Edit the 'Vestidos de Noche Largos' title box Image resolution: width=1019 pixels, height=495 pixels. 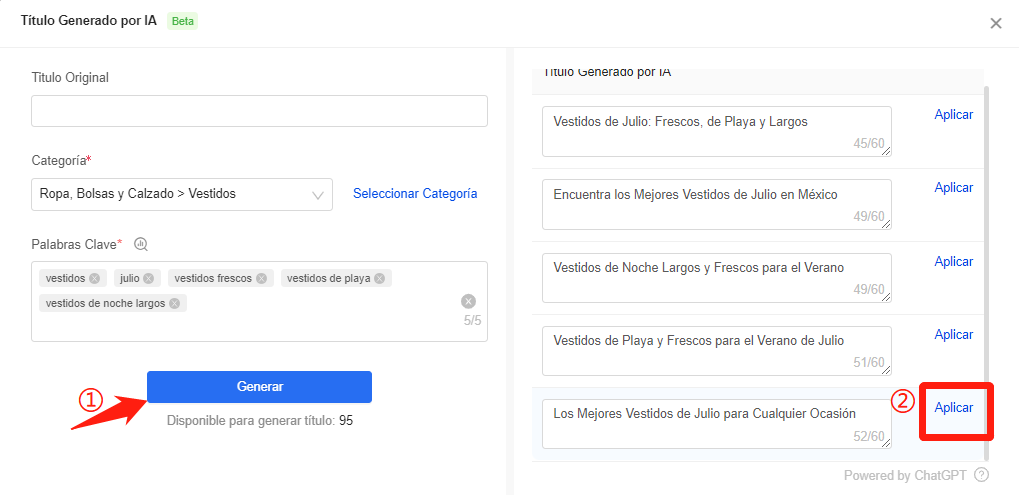717,278
